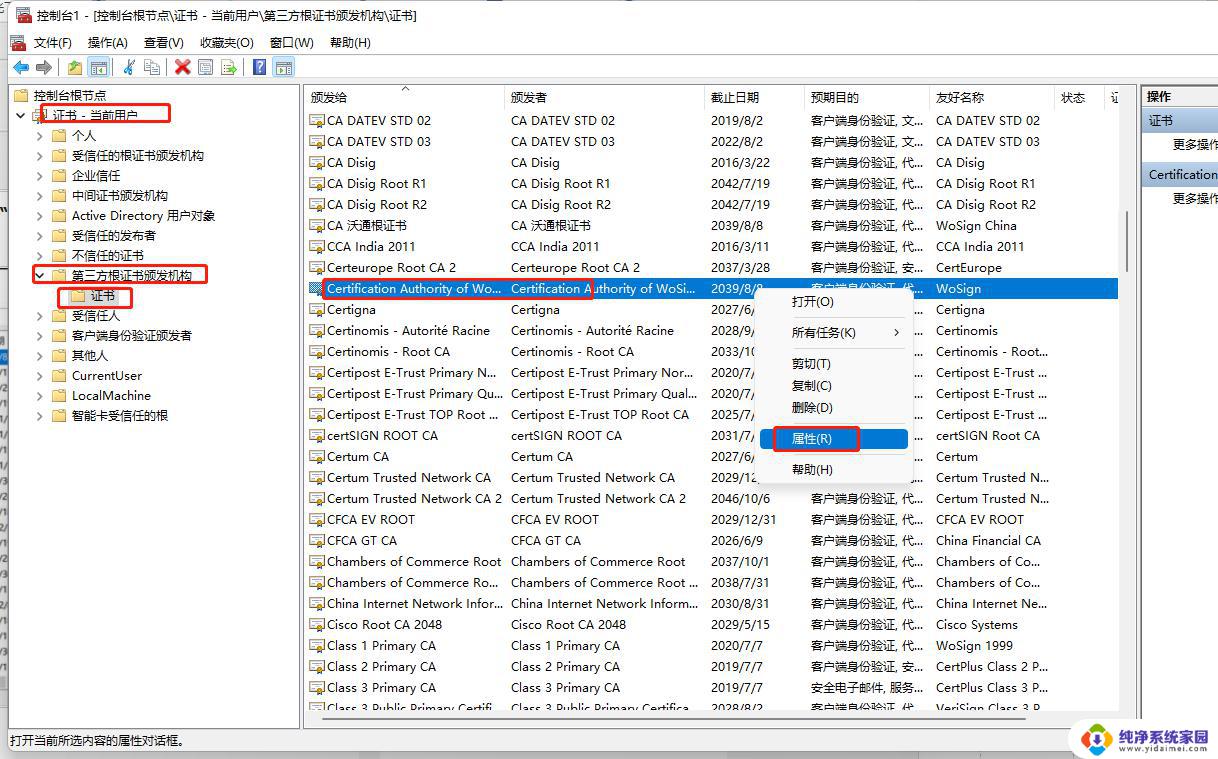Viewport: 1218px width, 759px height.
Task: Expand the 个人 tree node
Action: (40, 135)
